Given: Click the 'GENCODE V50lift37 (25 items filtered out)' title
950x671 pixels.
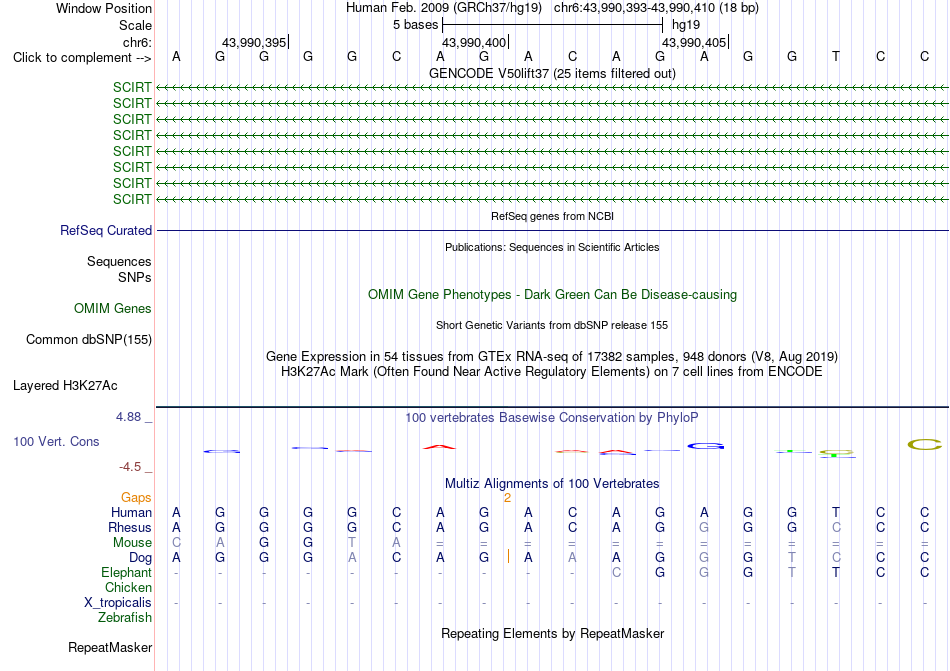Looking at the screenshot, I should (x=553, y=73).
